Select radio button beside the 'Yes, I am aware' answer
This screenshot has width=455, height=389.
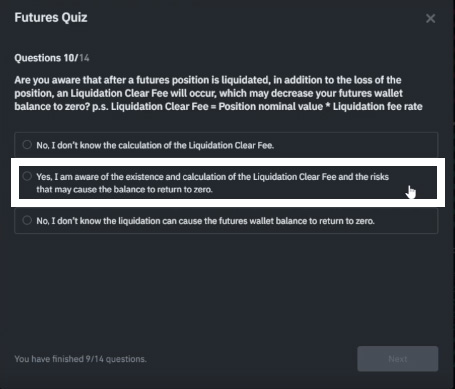[27, 176]
